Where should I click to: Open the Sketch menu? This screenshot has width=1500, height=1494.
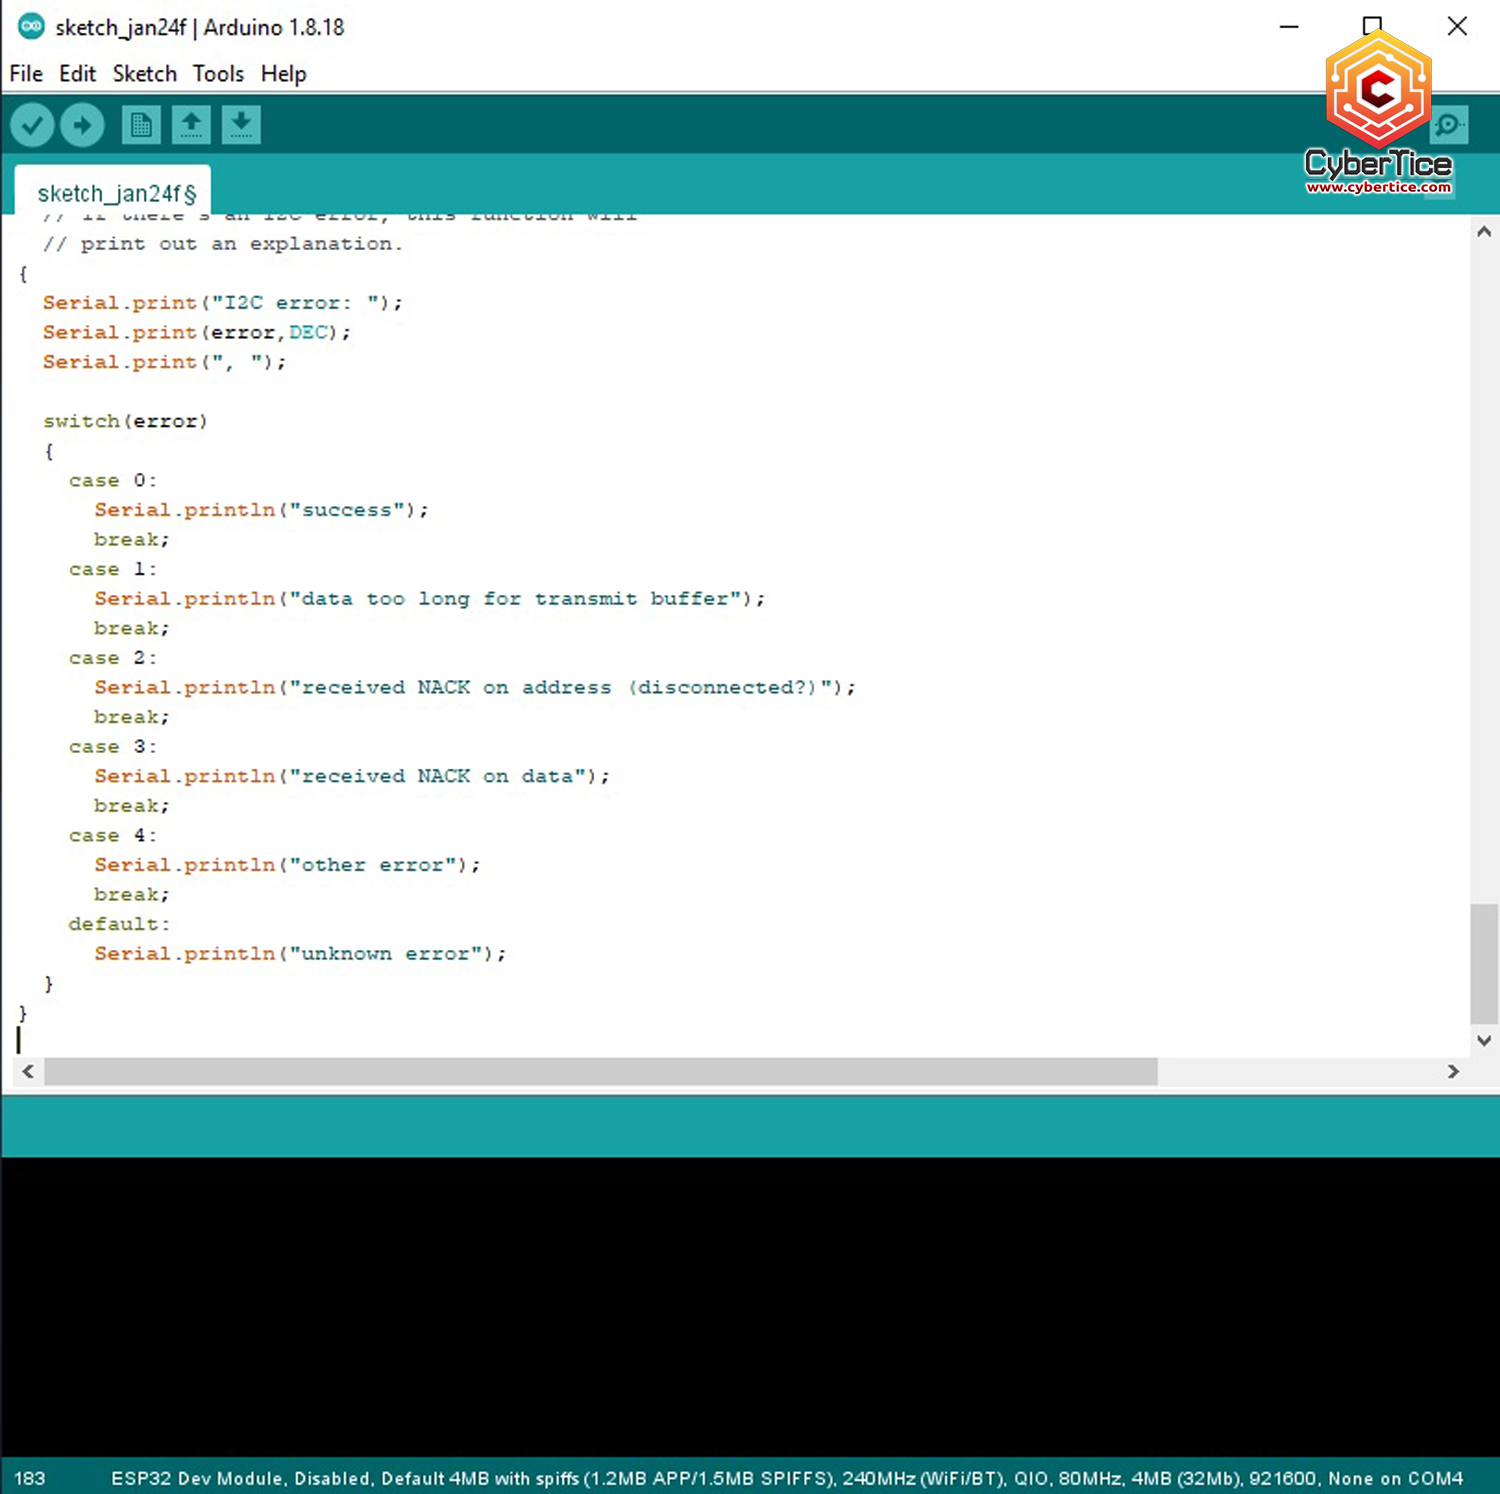(144, 74)
